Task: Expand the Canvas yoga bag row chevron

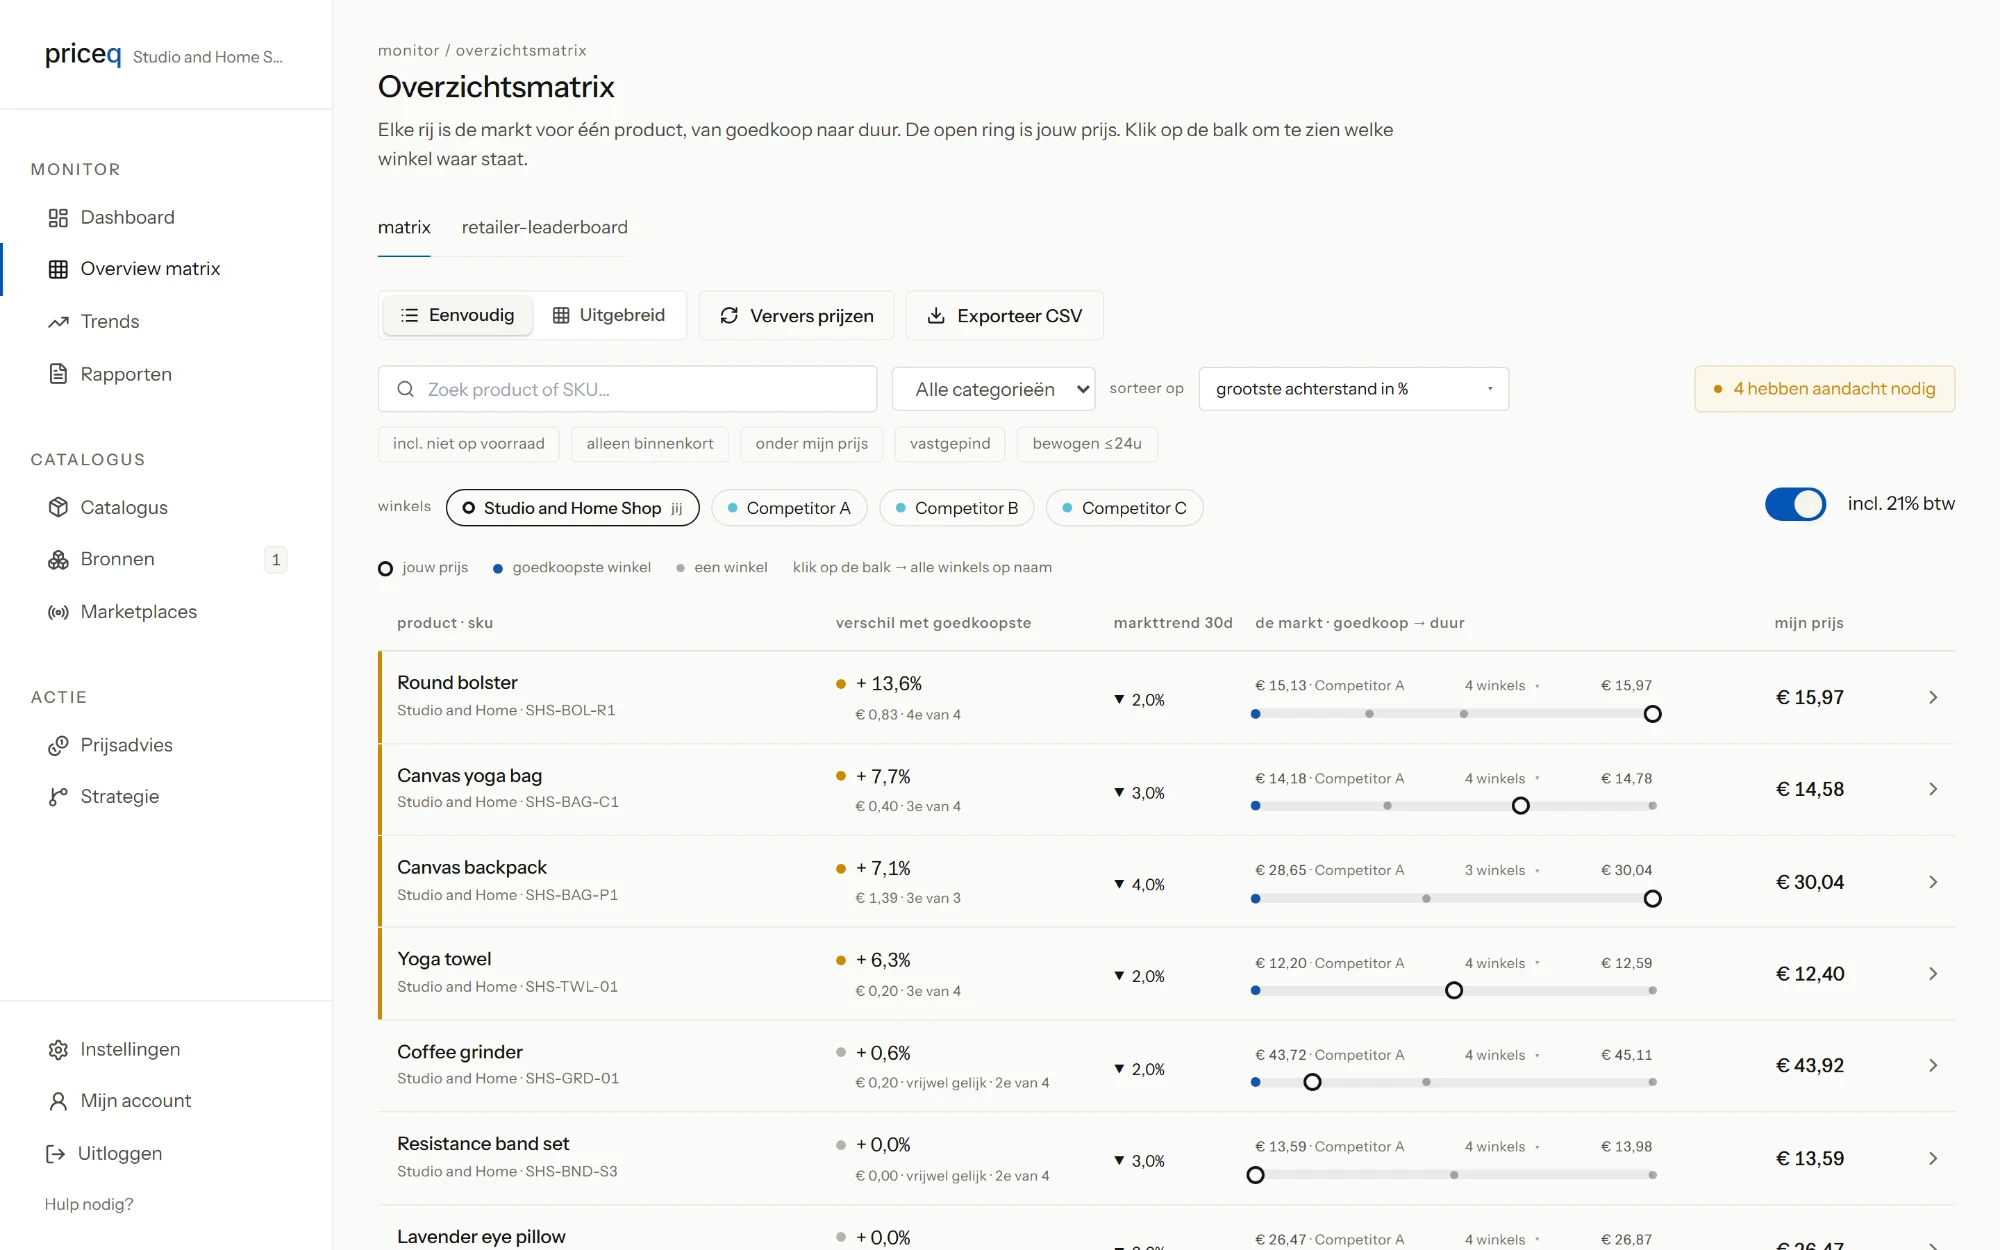Action: 1932,790
